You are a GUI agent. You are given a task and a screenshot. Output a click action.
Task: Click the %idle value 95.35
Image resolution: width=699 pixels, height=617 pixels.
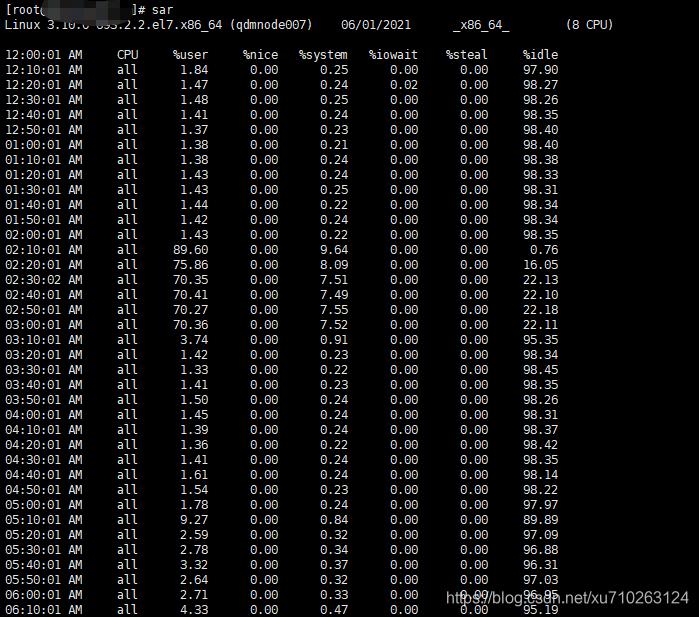540,340
